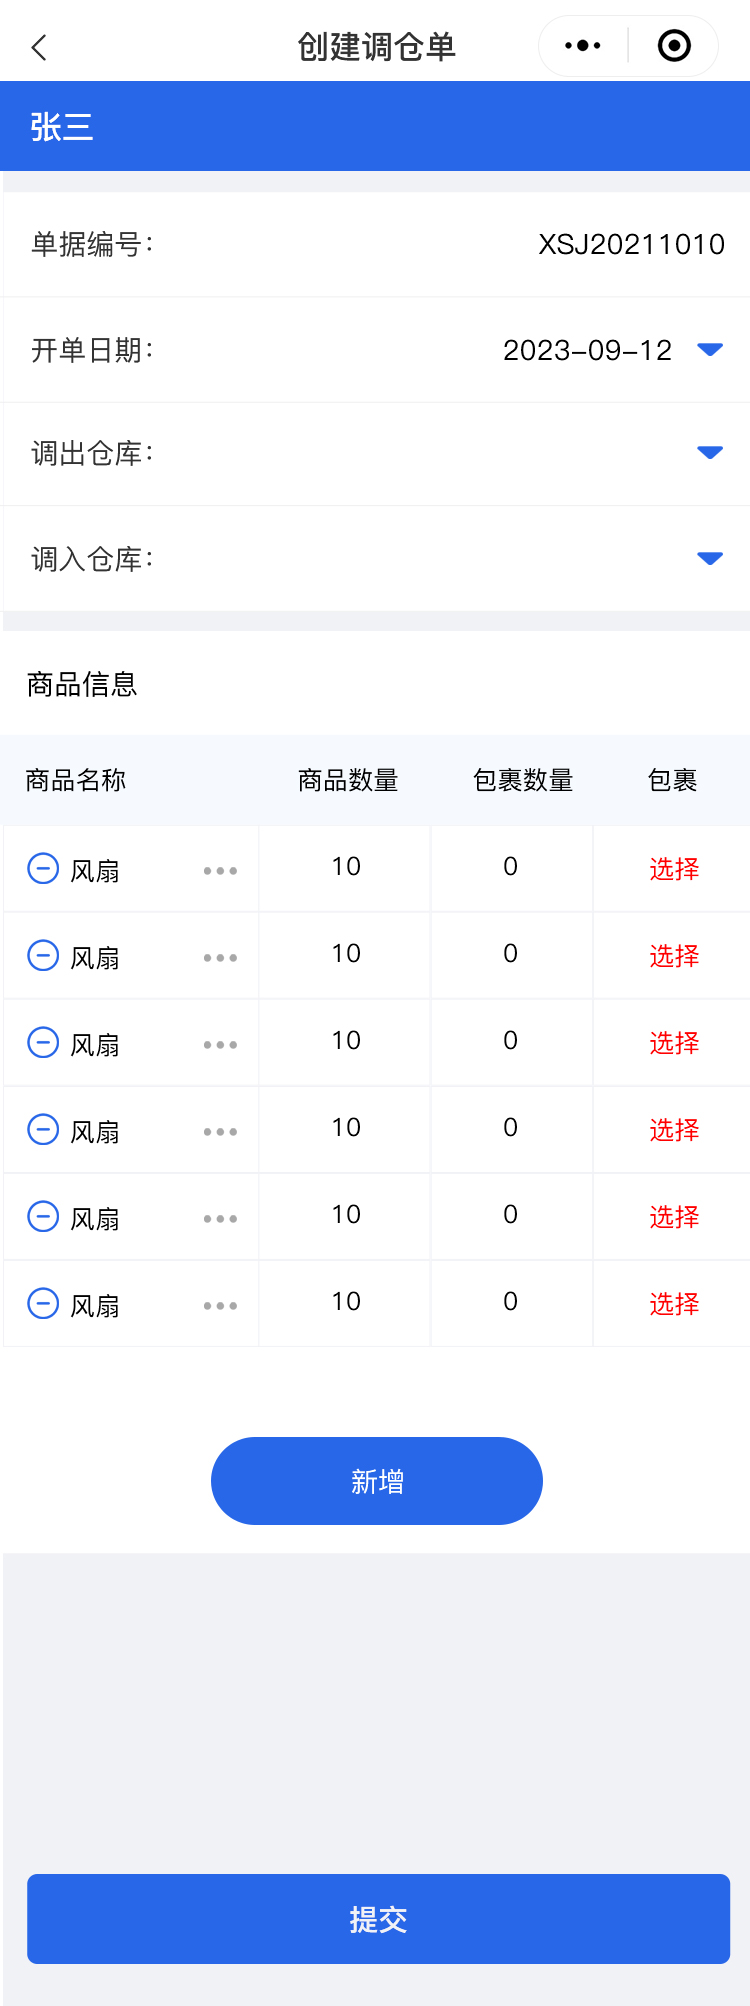Tap the back arrow in header

40,47
